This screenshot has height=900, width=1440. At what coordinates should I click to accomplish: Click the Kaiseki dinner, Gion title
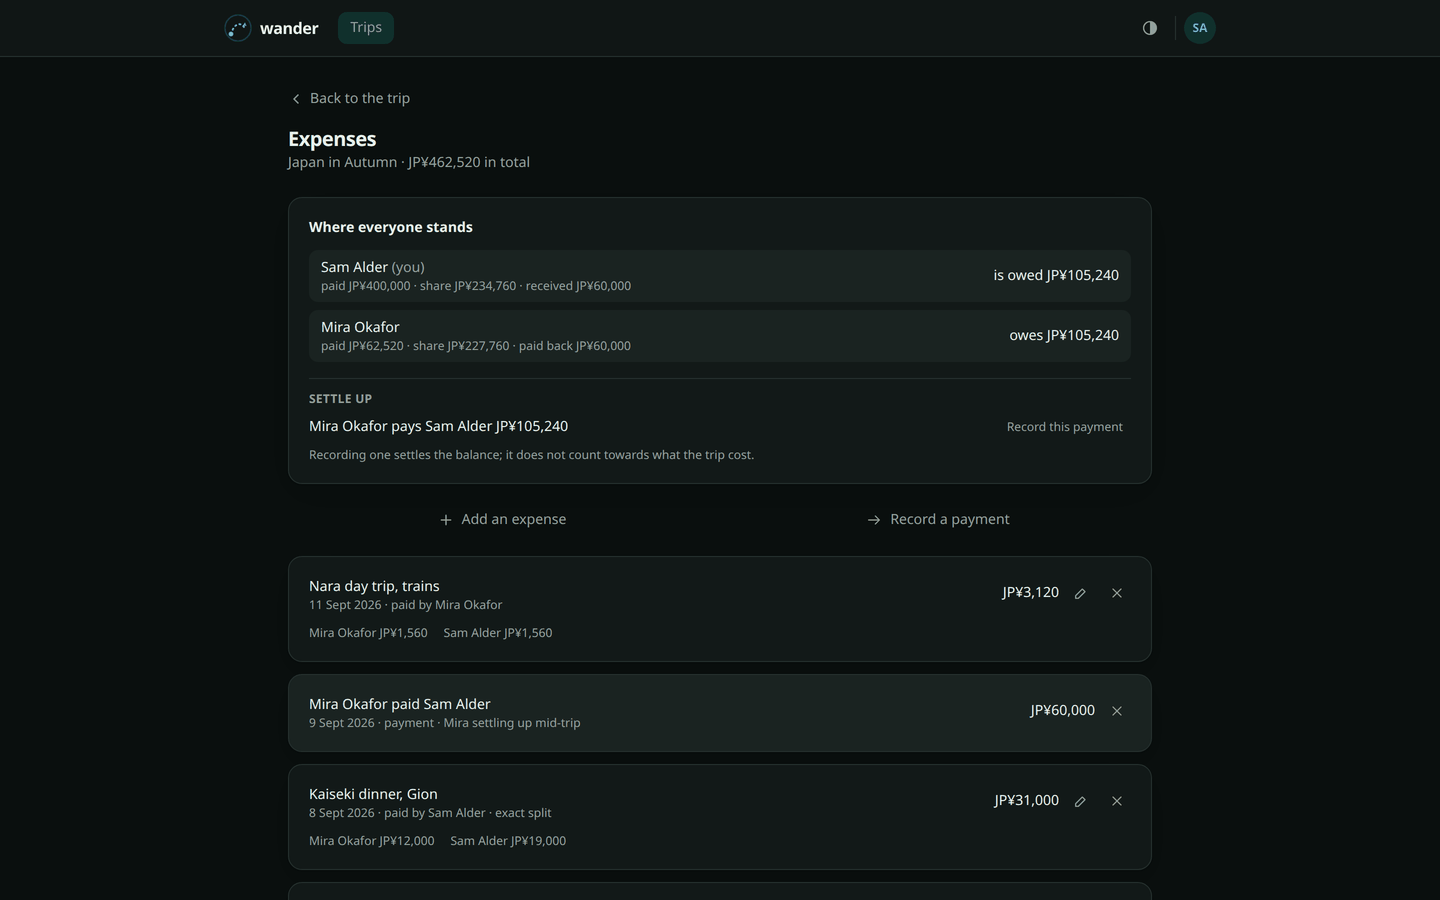373,794
